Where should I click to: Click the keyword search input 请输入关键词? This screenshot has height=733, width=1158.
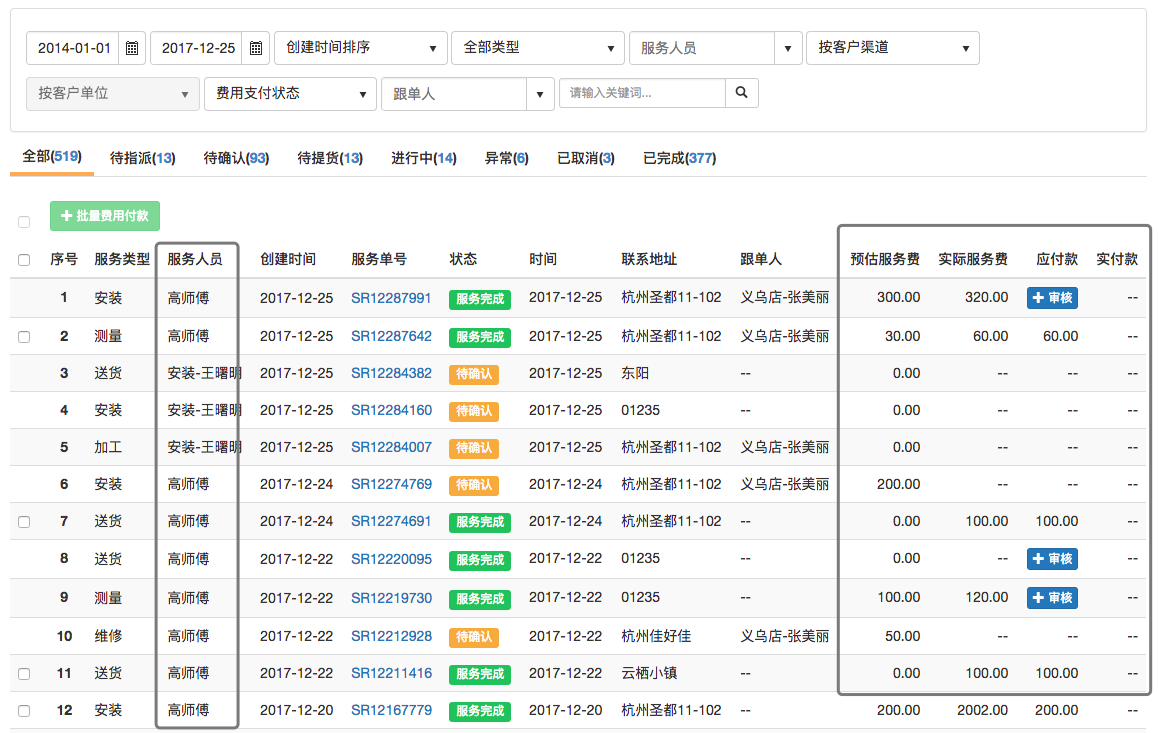click(643, 92)
